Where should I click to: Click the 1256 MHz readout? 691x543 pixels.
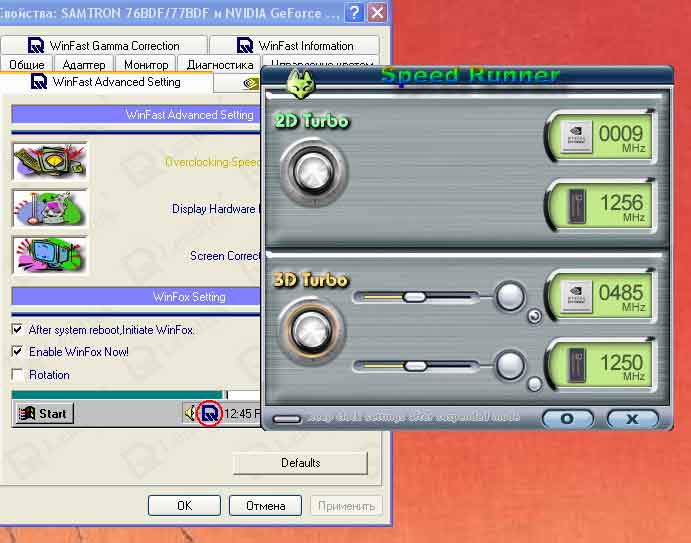(x=622, y=206)
